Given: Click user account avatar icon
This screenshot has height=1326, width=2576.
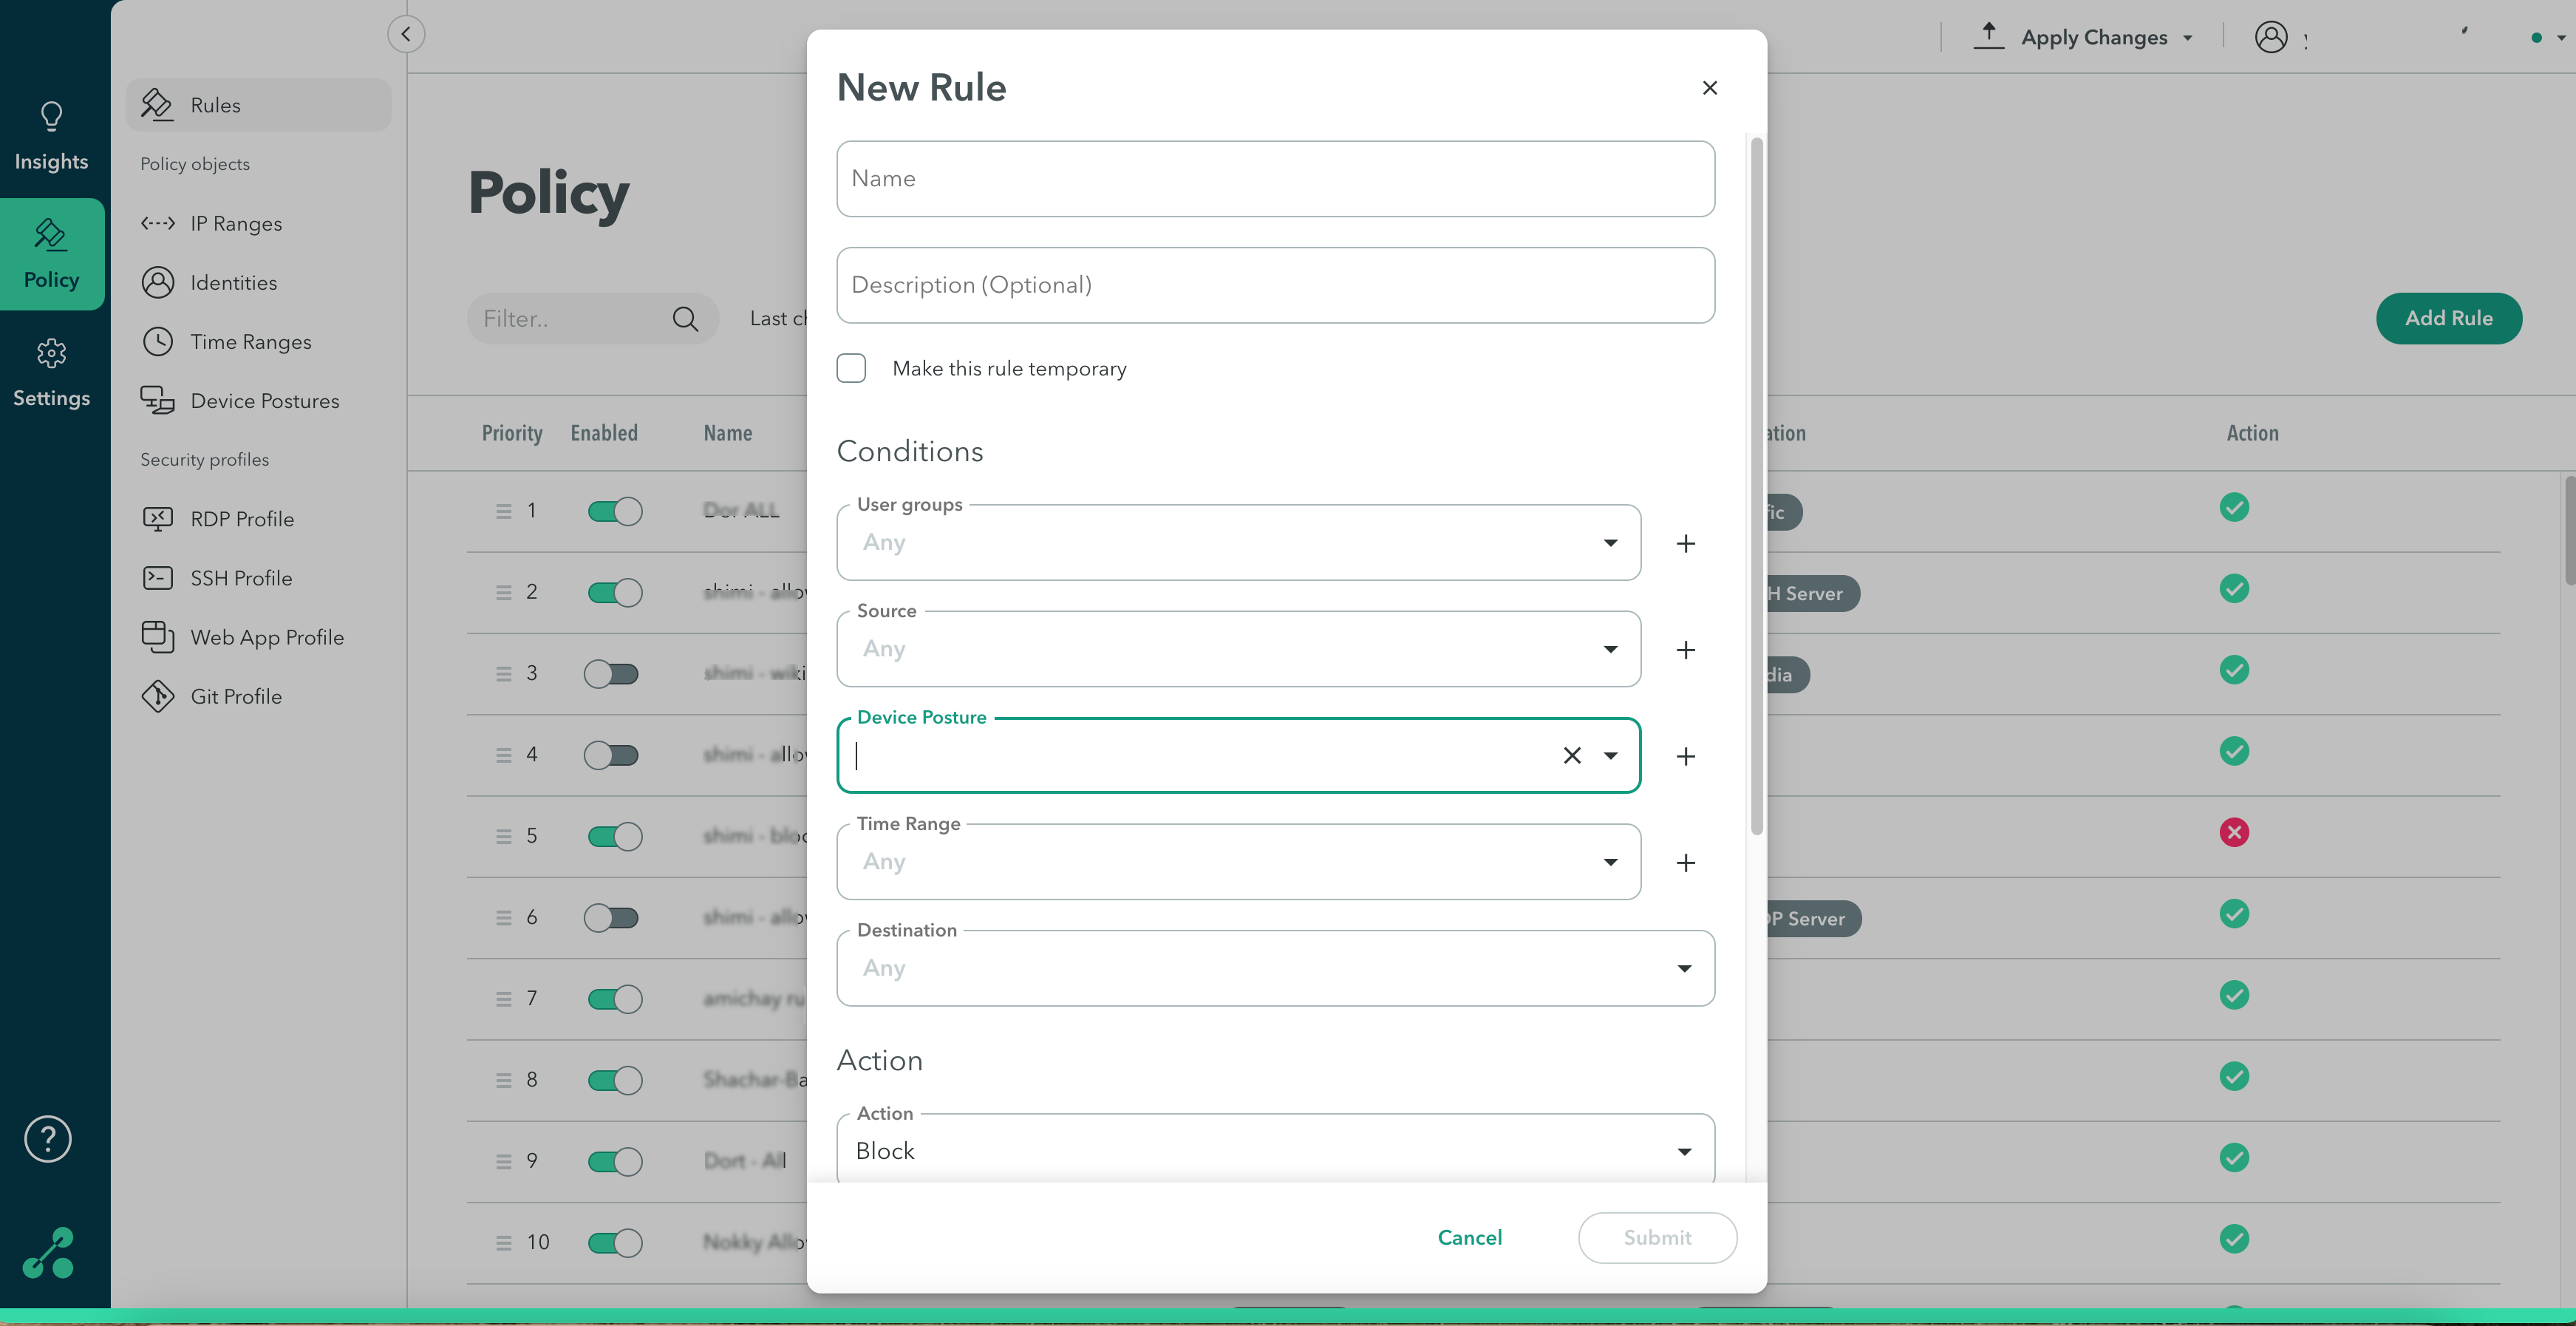Looking at the screenshot, I should pos(2271,37).
